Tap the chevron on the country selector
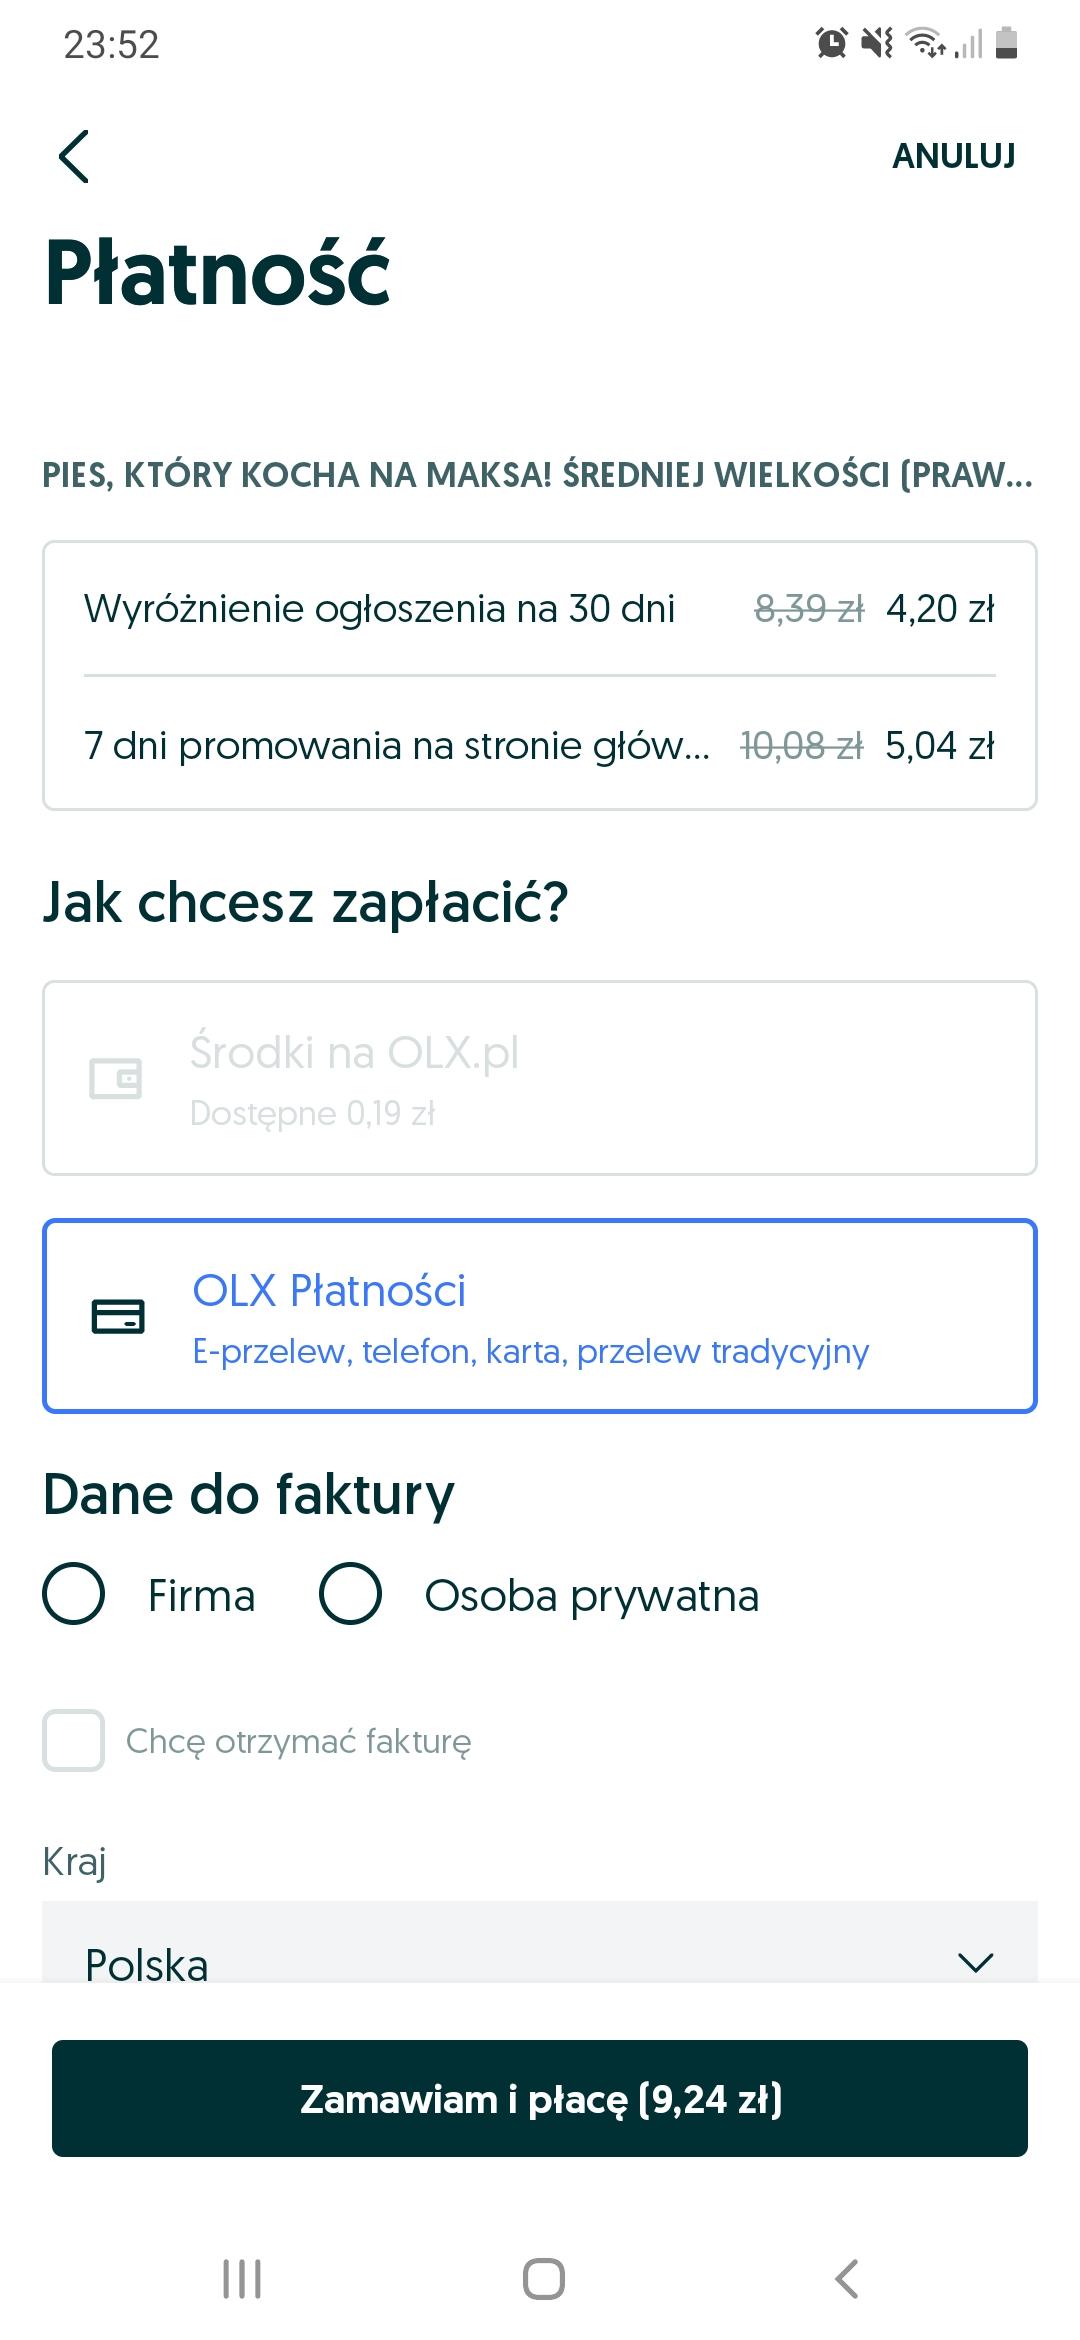Viewport: 1080px width, 2340px height. pyautogui.click(x=975, y=1962)
